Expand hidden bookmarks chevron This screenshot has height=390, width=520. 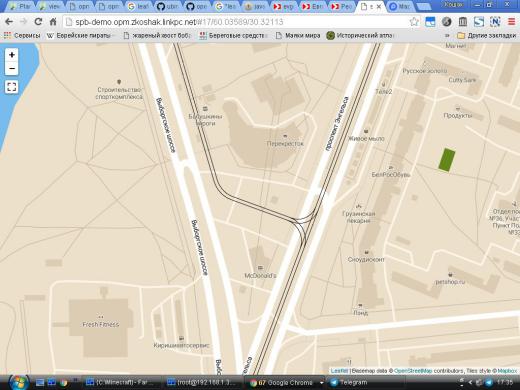[447, 35]
